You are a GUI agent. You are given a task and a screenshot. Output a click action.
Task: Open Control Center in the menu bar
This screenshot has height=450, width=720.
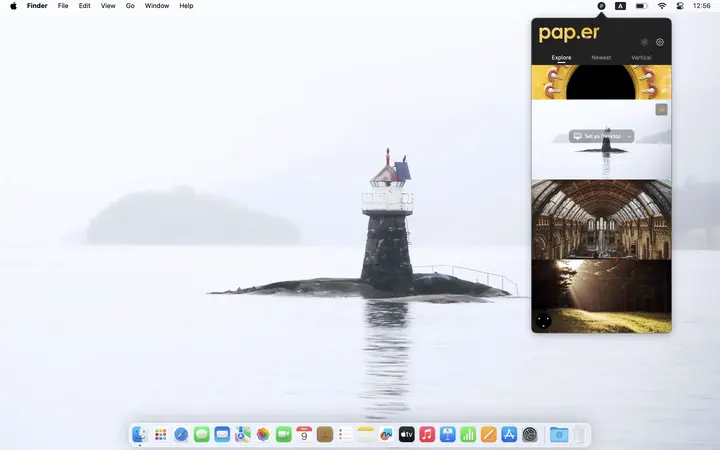click(680, 6)
